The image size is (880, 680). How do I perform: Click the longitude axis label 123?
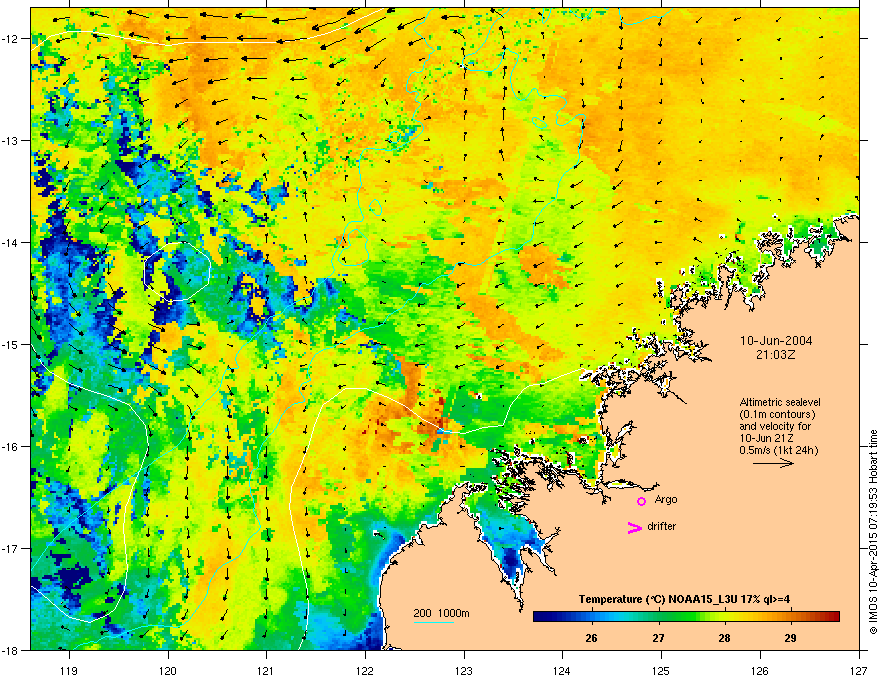tap(464, 670)
